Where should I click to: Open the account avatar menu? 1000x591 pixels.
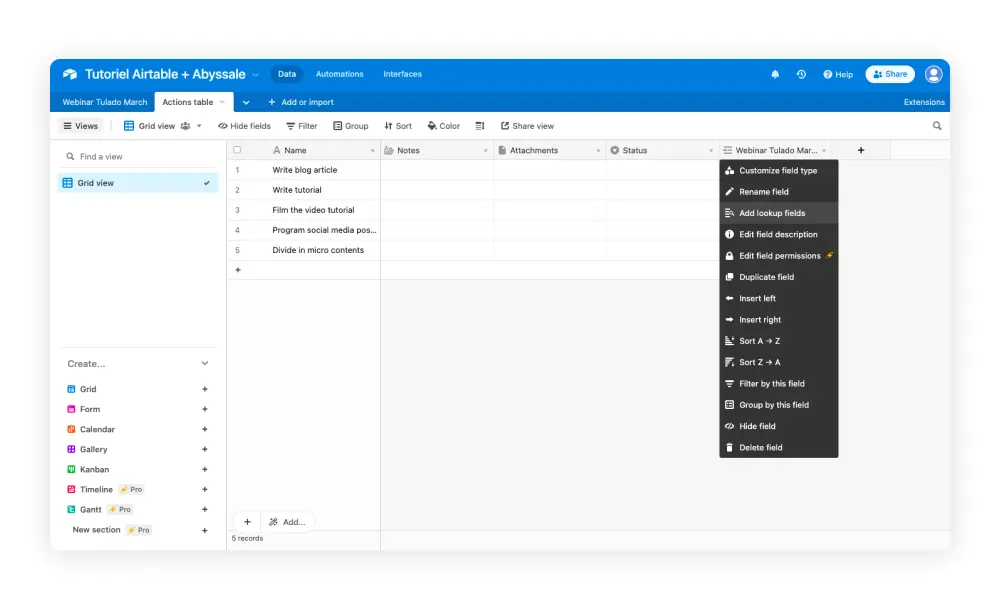pos(933,75)
